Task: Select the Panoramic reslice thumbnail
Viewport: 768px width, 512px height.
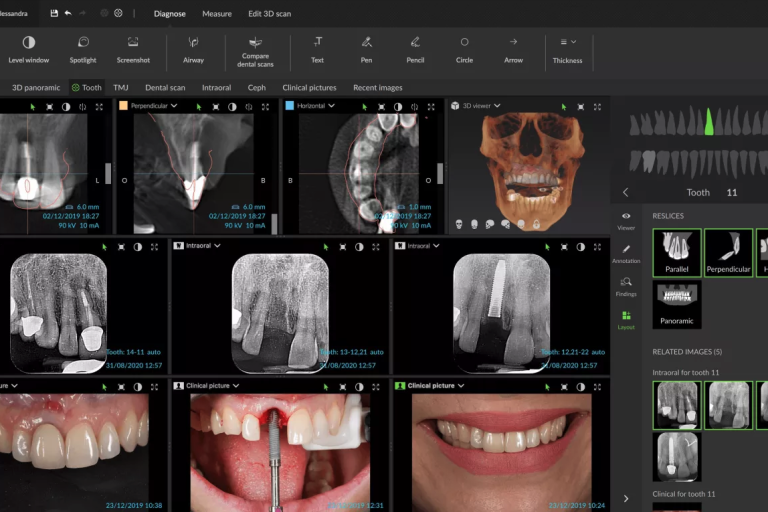Action: click(677, 305)
